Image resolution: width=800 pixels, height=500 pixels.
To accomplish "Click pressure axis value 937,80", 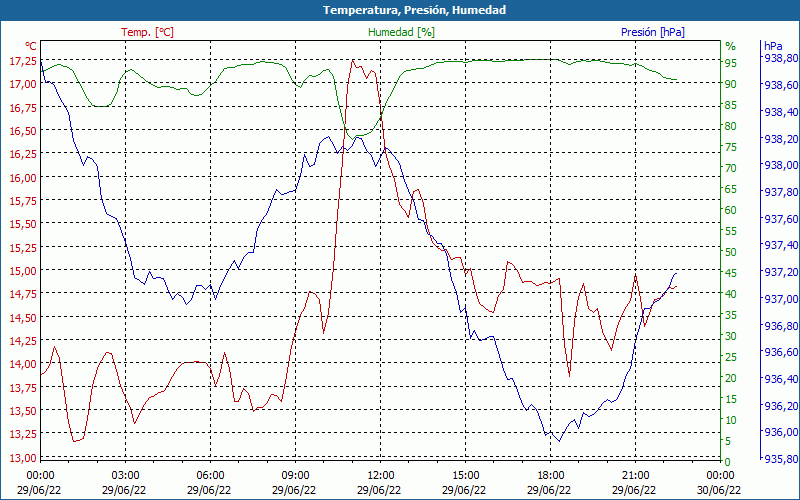I will click(781, 192).
